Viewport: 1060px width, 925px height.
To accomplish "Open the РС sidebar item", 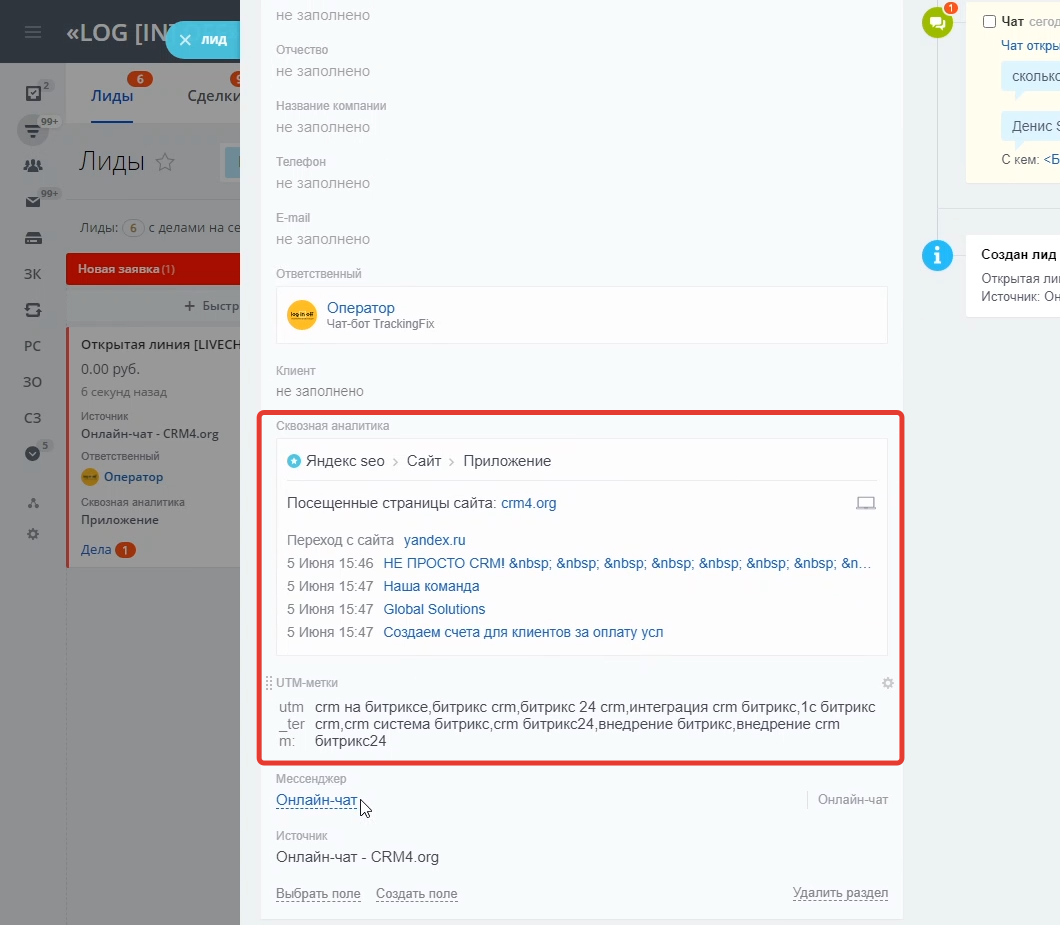I will 32,346.
